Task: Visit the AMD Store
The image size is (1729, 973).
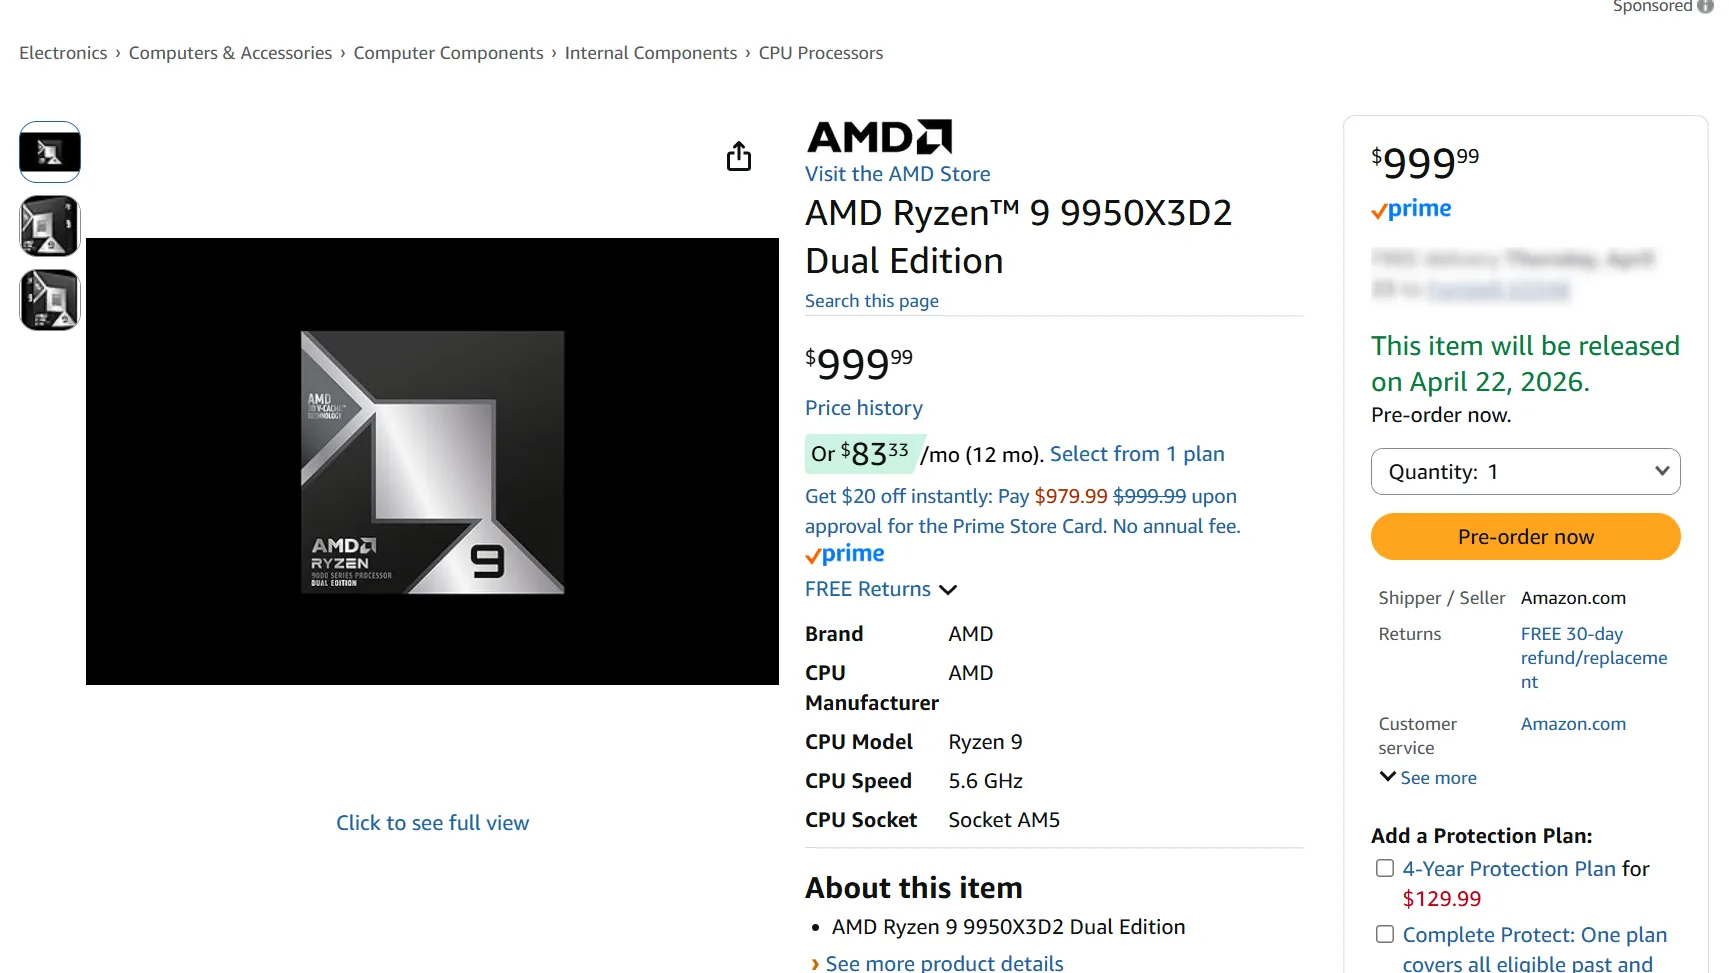Action: pos(897,173)
